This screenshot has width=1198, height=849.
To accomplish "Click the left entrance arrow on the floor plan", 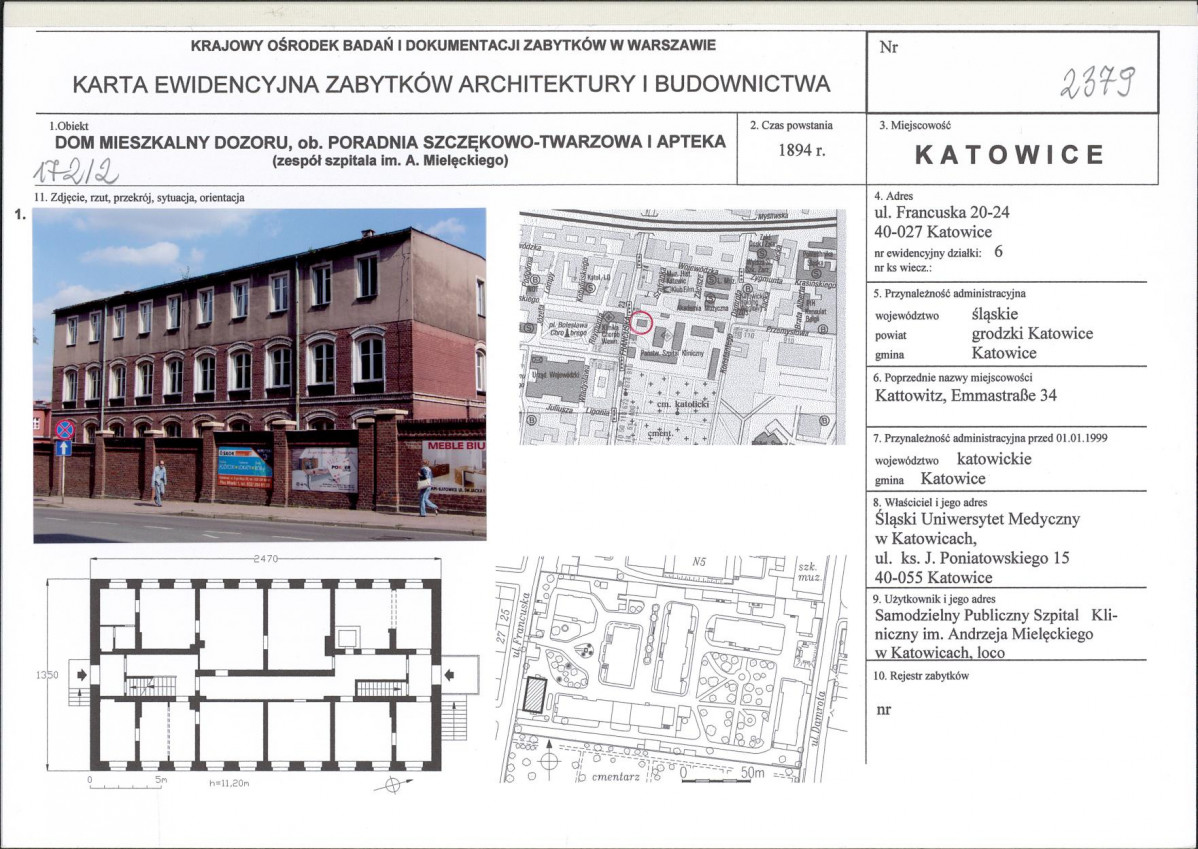I will click(x=82, y=675).
